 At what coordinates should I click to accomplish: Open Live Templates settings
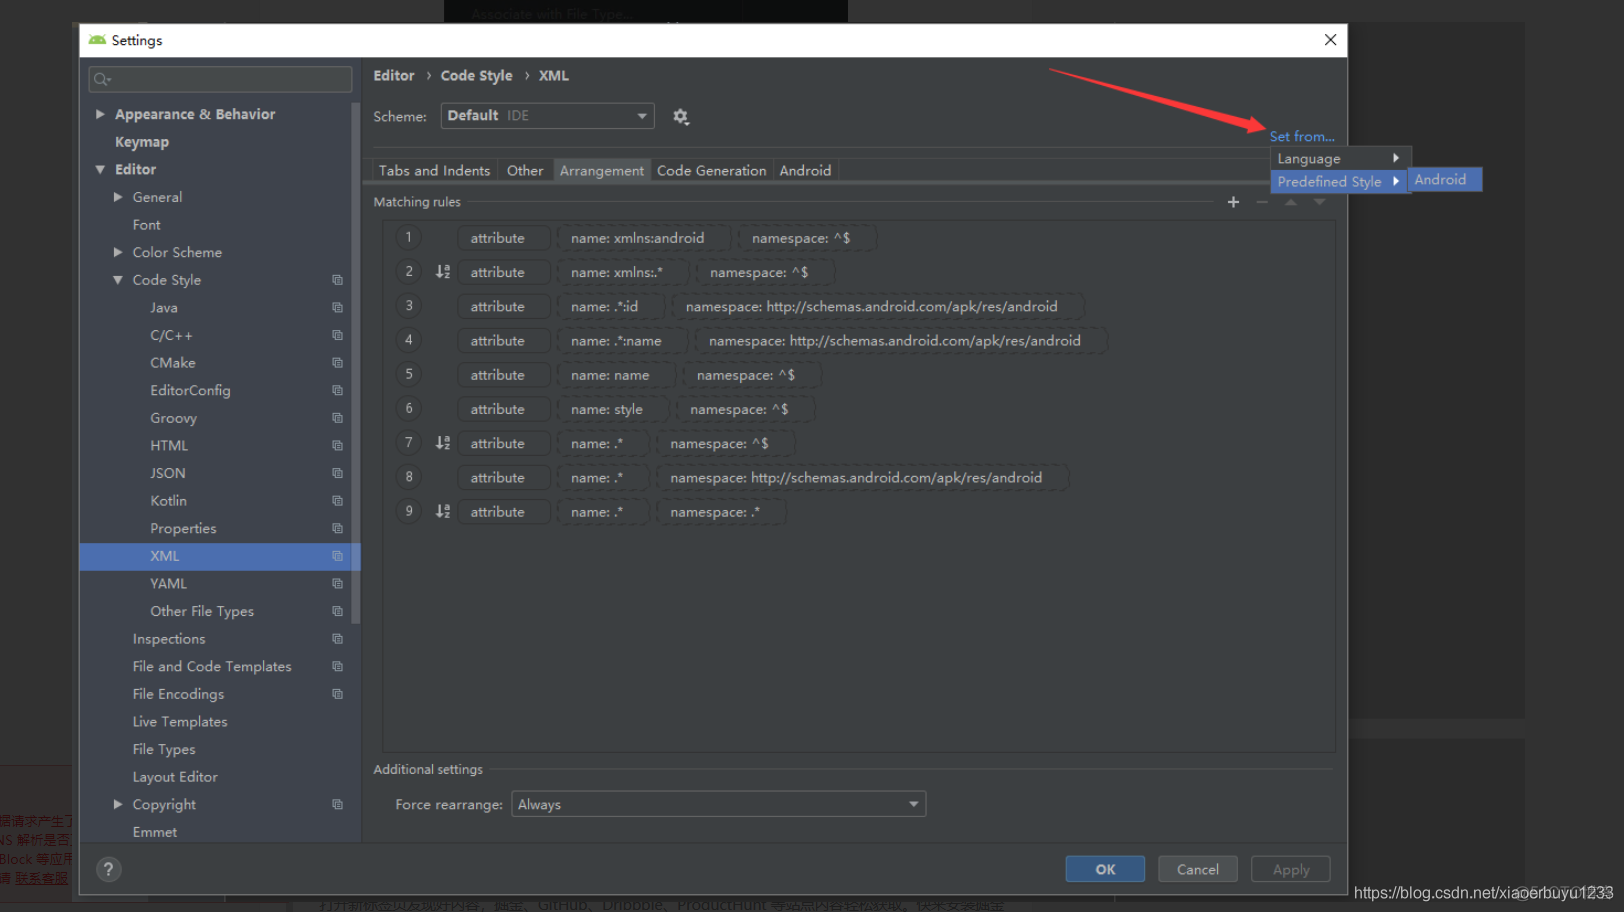[x=180, y=722]
